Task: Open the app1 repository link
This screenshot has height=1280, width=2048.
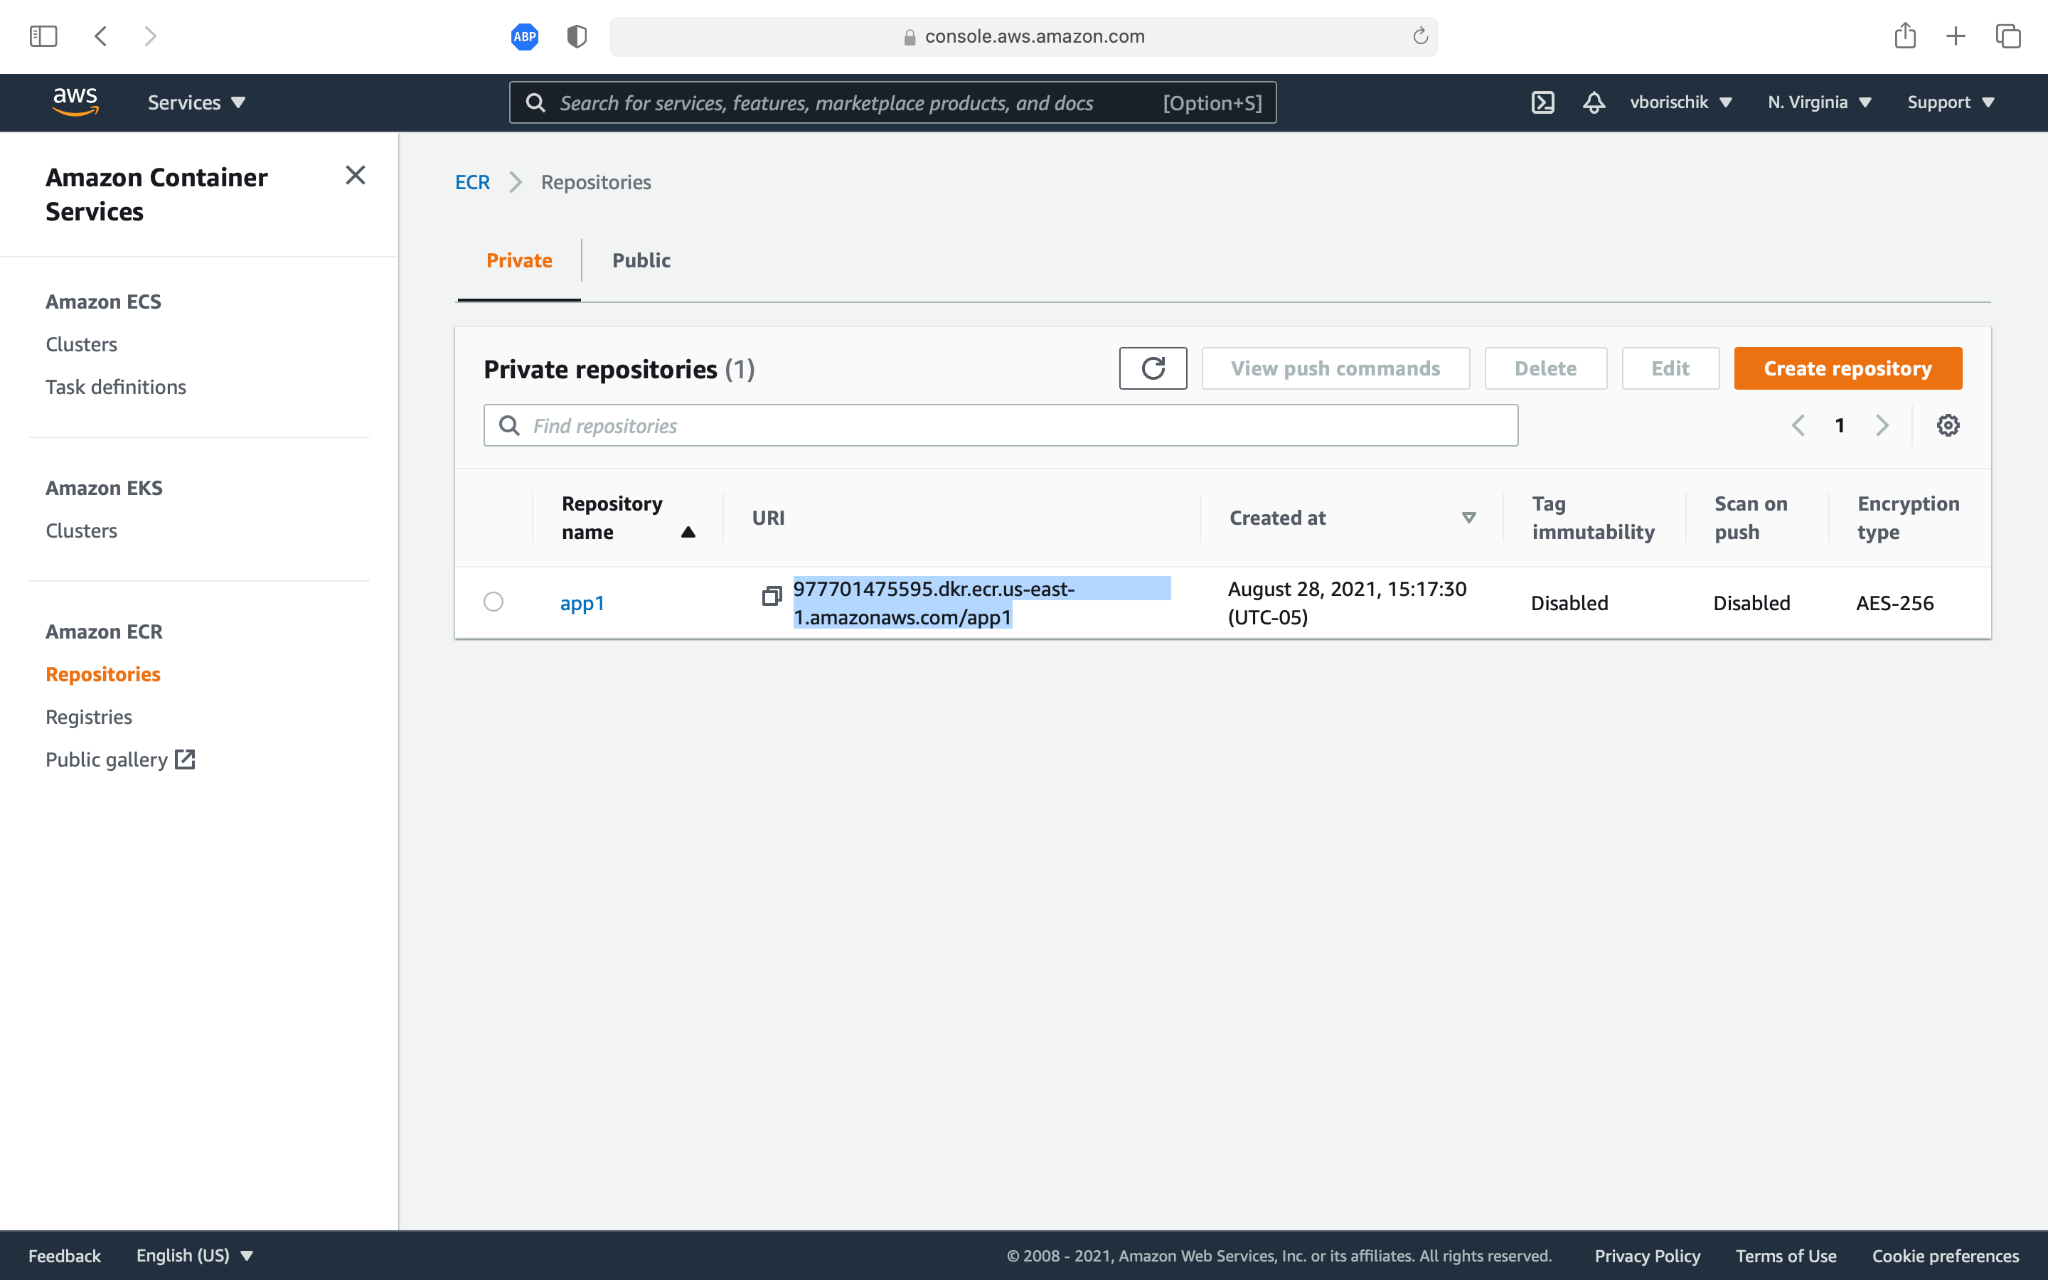Action: (582, 603)
